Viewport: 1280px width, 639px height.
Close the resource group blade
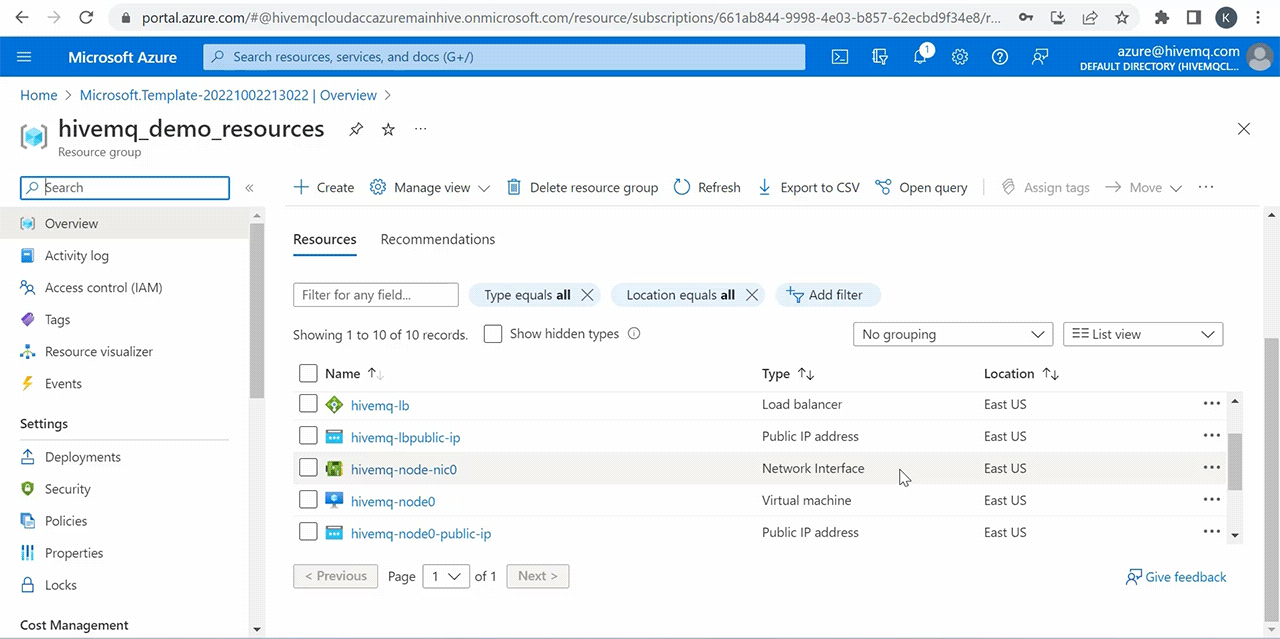click(x=1244, y=129)
